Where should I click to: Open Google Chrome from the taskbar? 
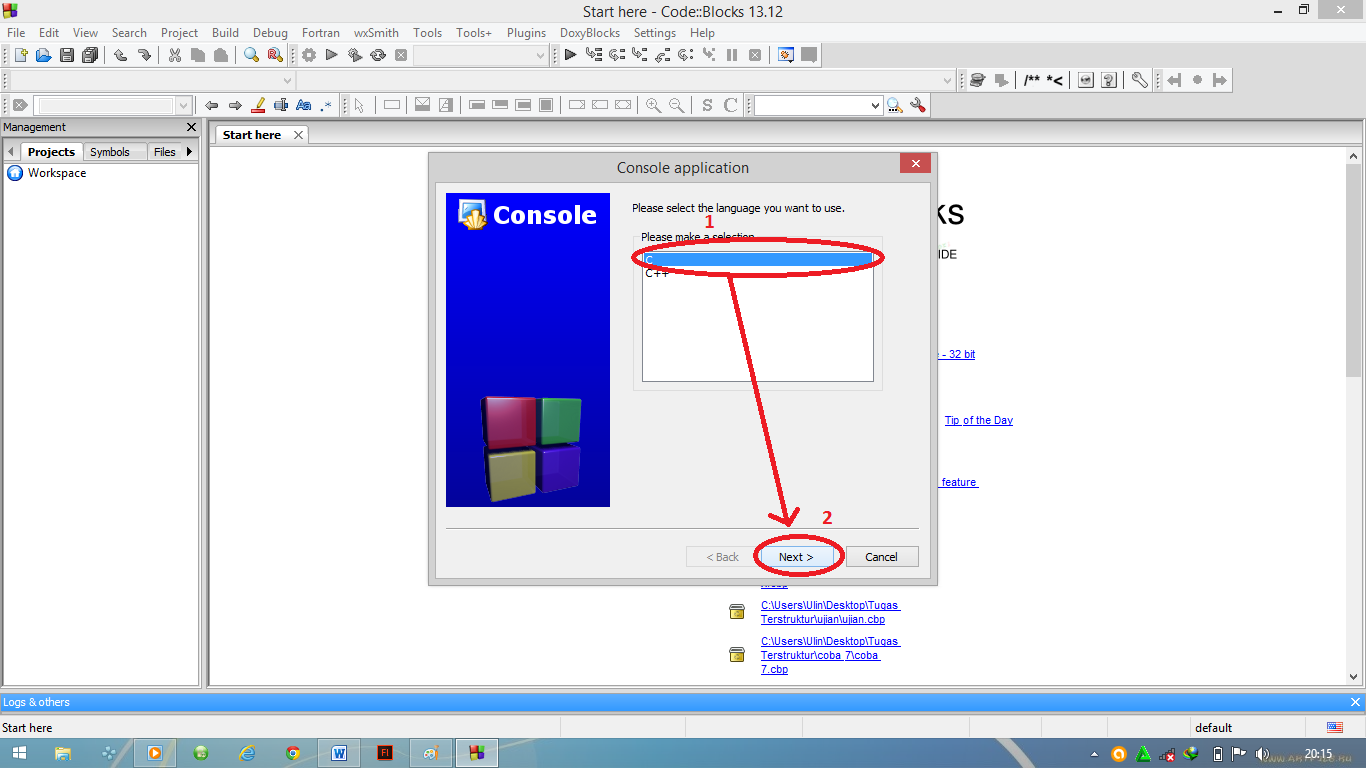click(293, 753)
